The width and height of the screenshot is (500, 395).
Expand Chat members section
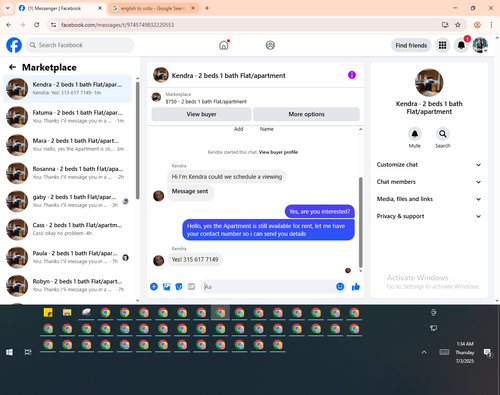click(429, 182)
